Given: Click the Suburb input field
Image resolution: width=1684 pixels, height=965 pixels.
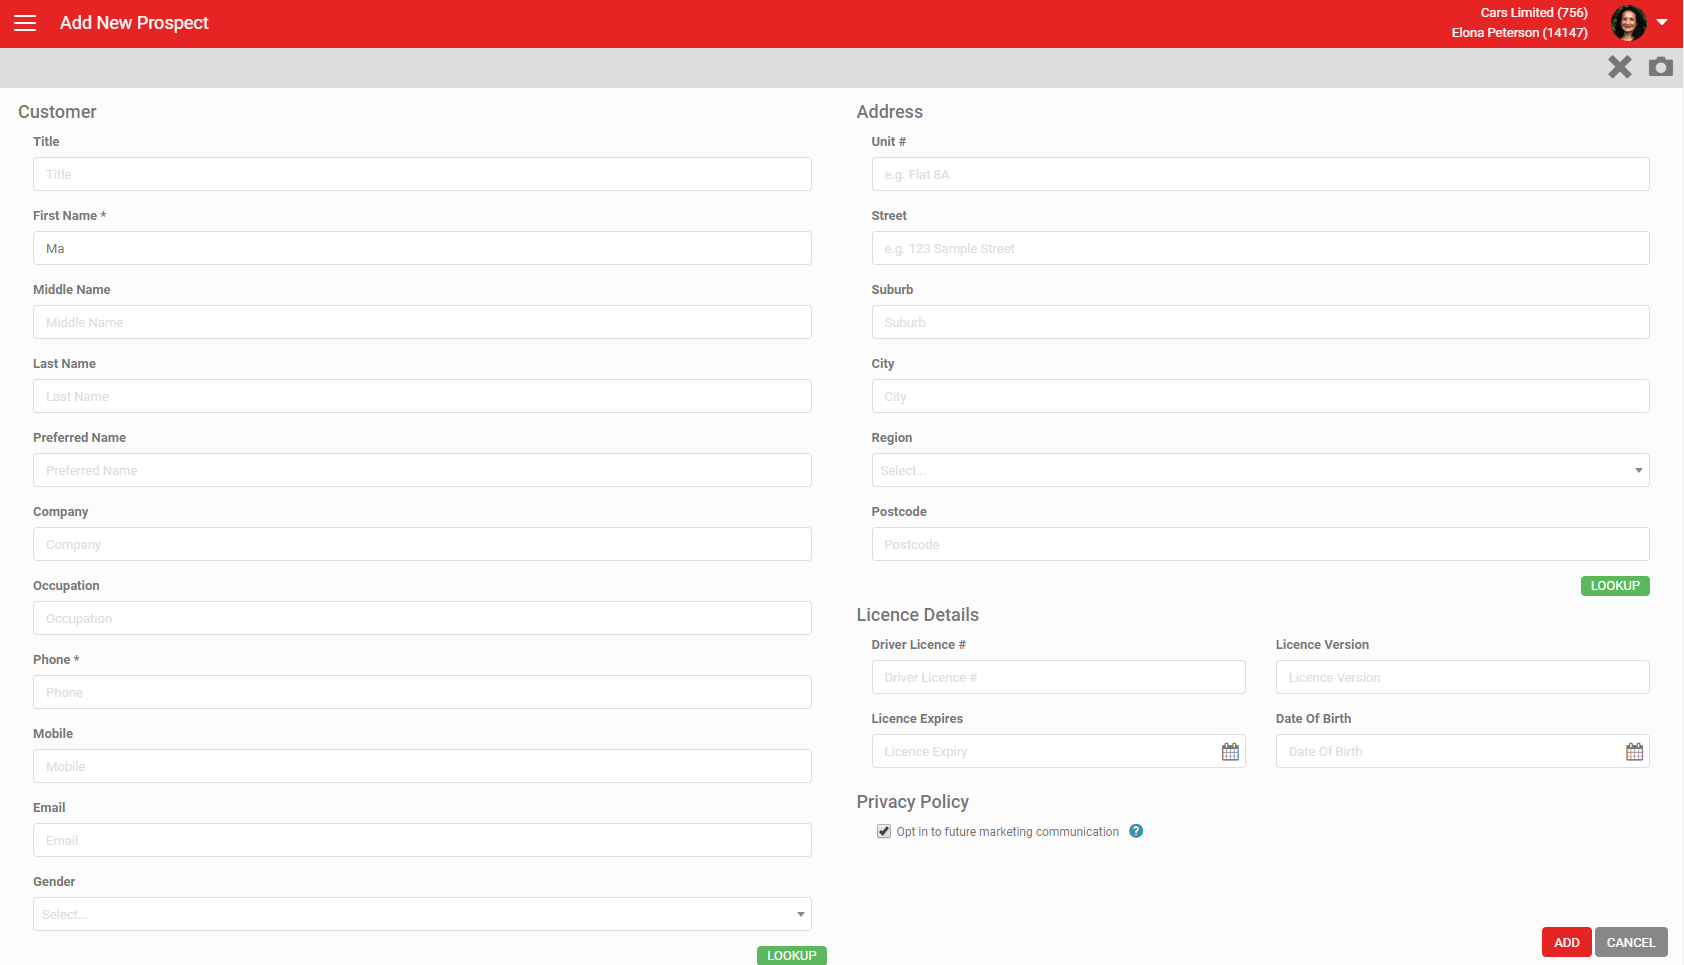Looking at the screenshot, I should coord(1260,322).
